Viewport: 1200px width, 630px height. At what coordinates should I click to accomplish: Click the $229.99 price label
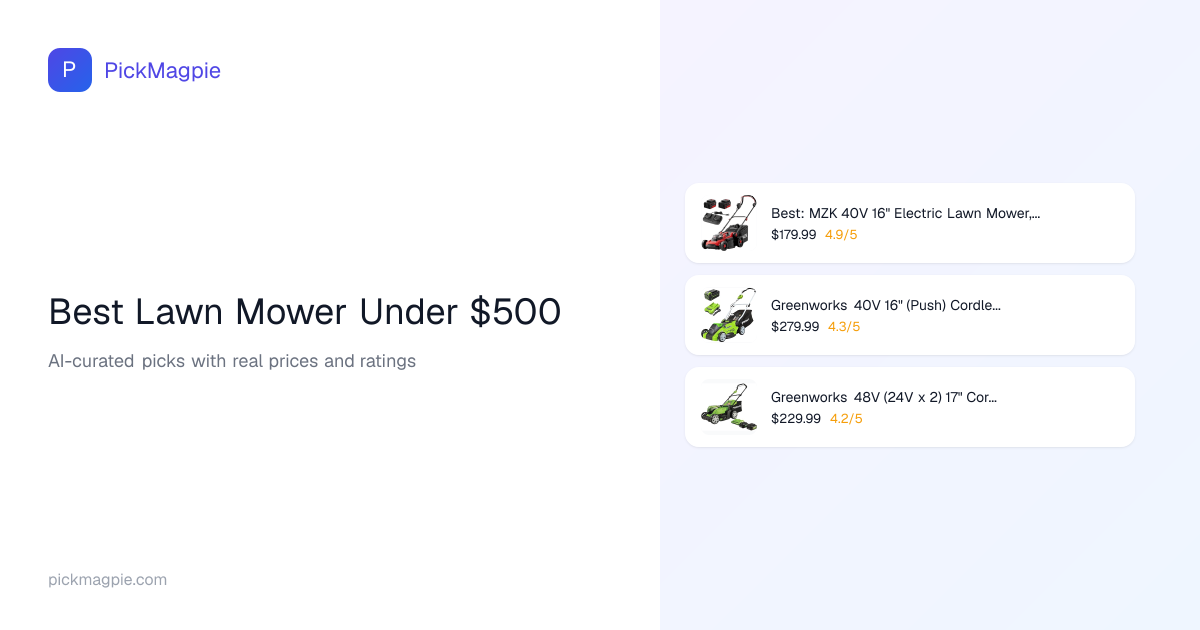pos(796,419)
